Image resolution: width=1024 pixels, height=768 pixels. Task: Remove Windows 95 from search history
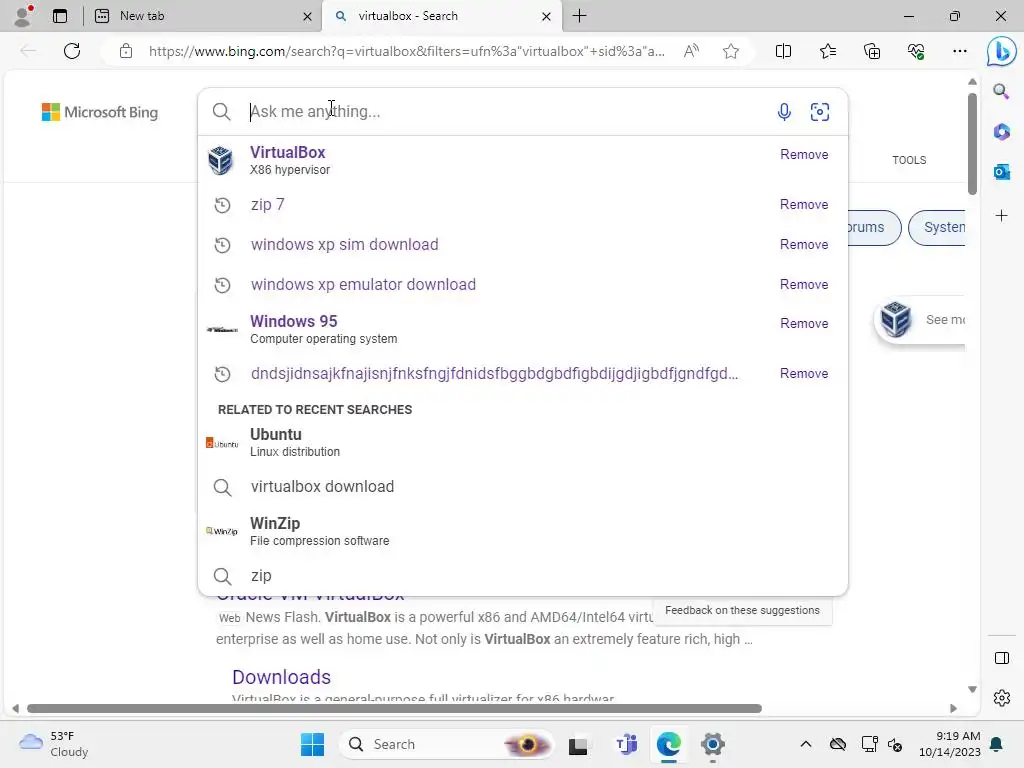pyautogui.click(x=804, y=324)
